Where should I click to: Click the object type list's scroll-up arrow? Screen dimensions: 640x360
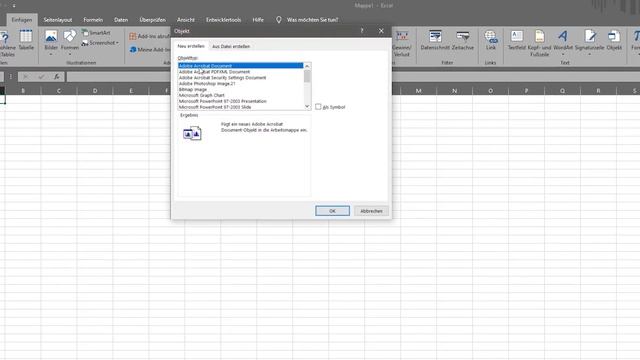pos(307,66)
